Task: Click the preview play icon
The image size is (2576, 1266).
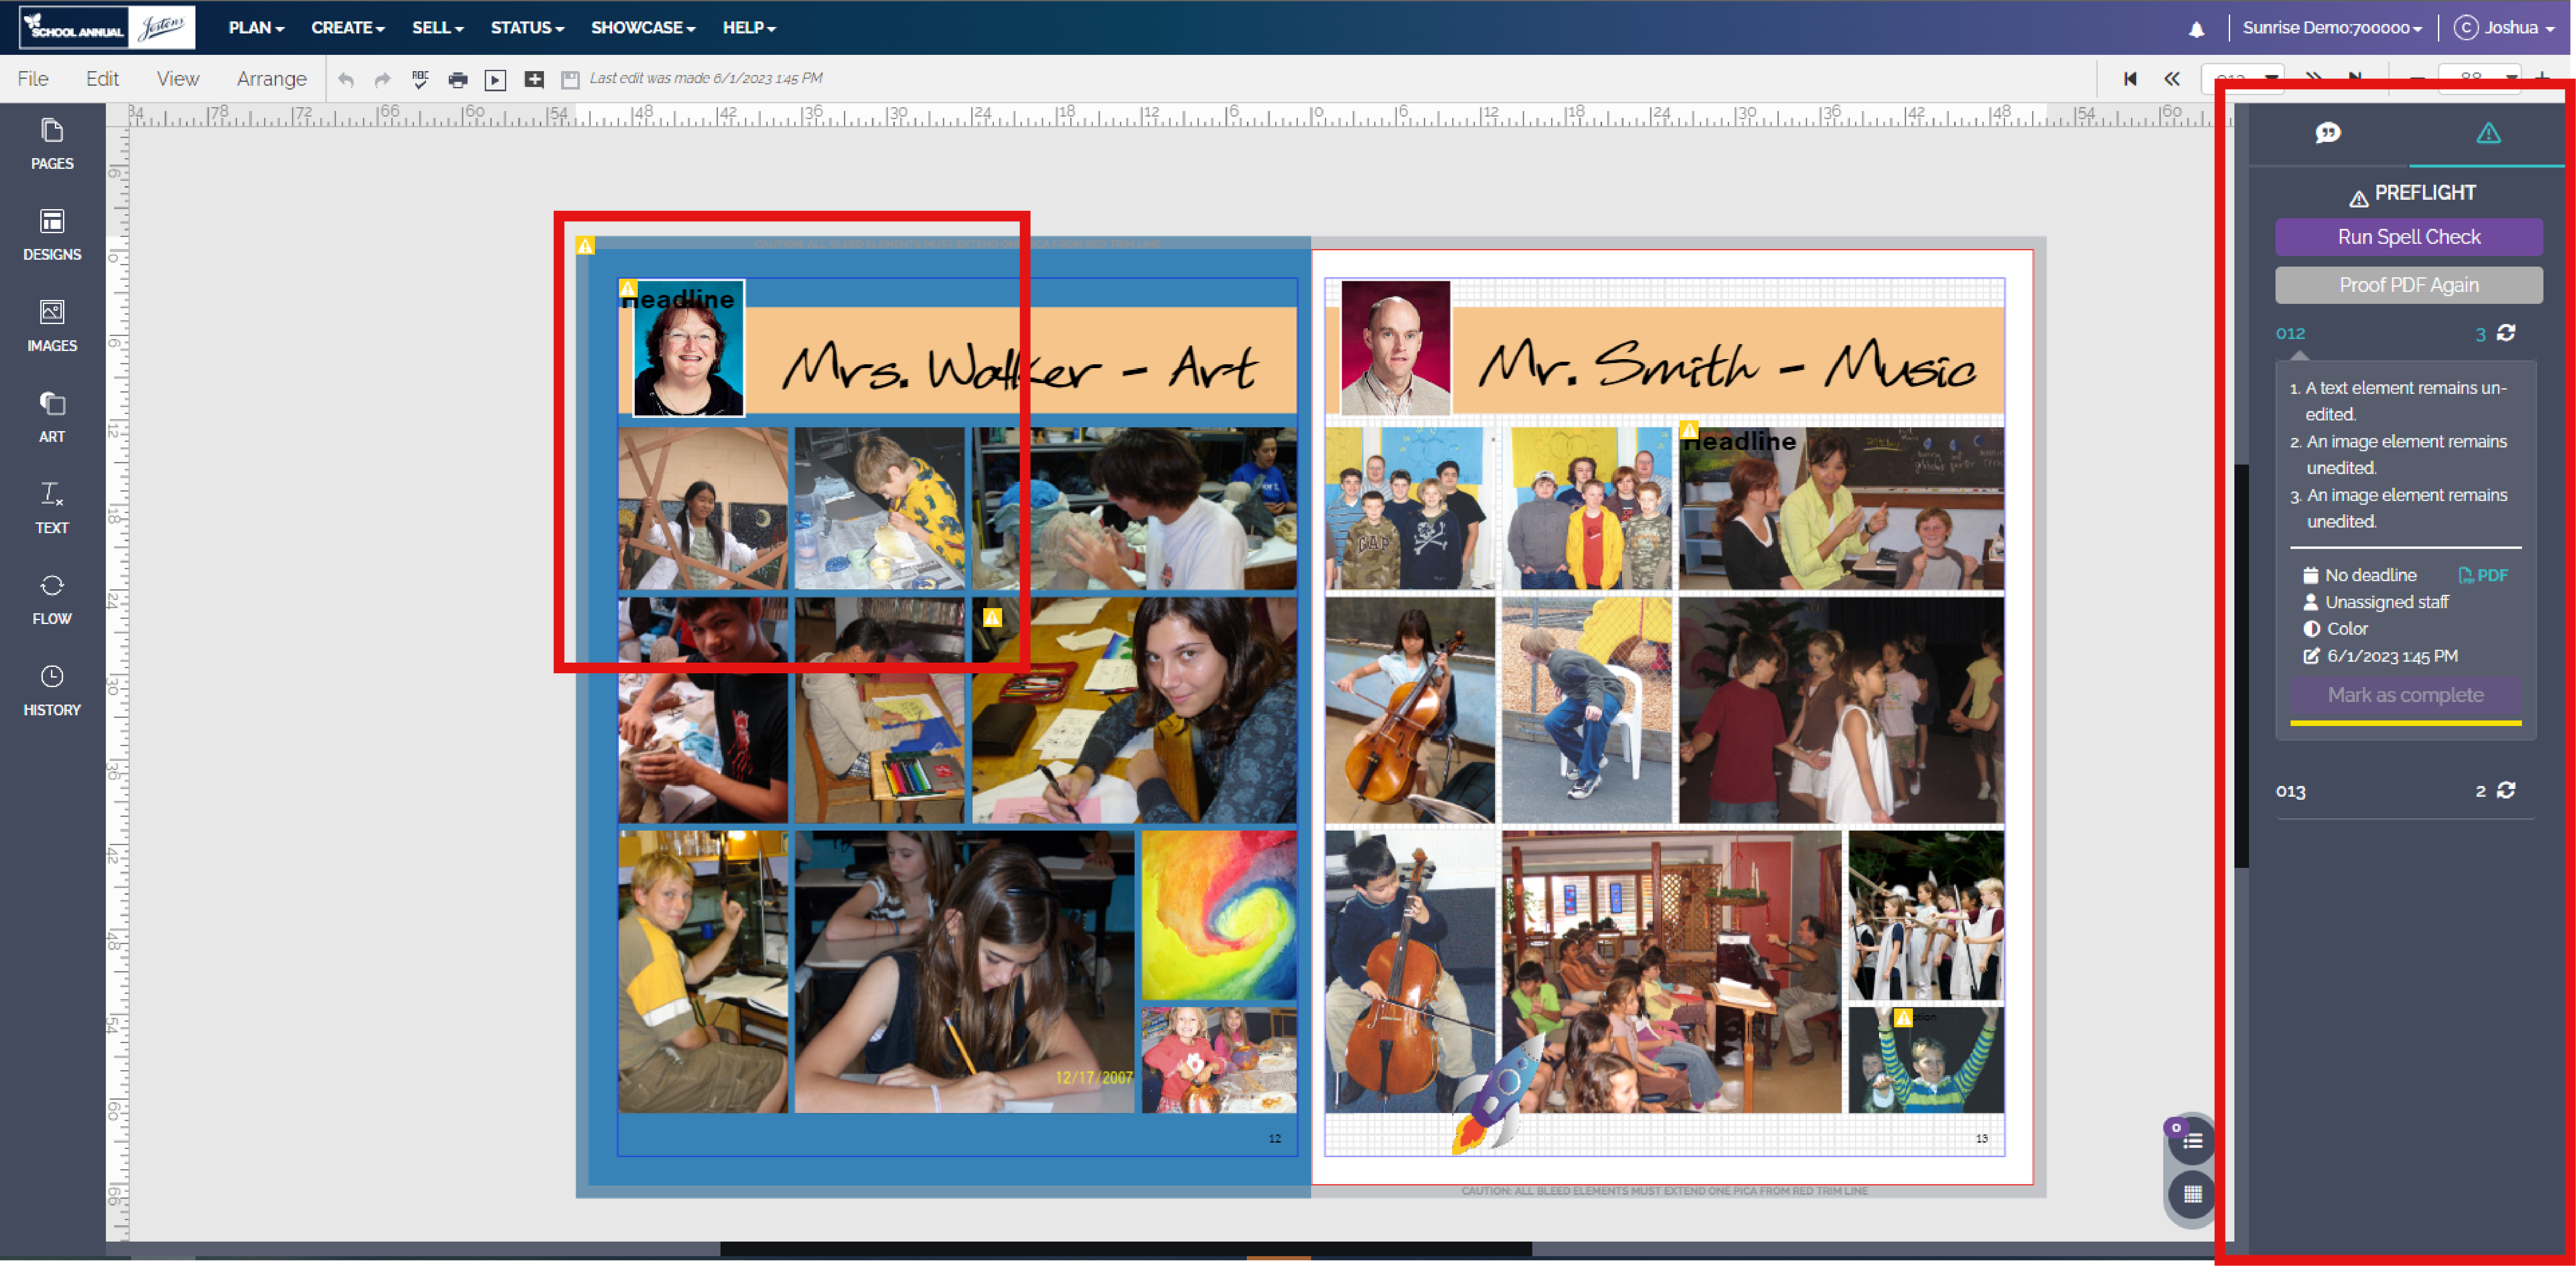Action: click(495, 80)
